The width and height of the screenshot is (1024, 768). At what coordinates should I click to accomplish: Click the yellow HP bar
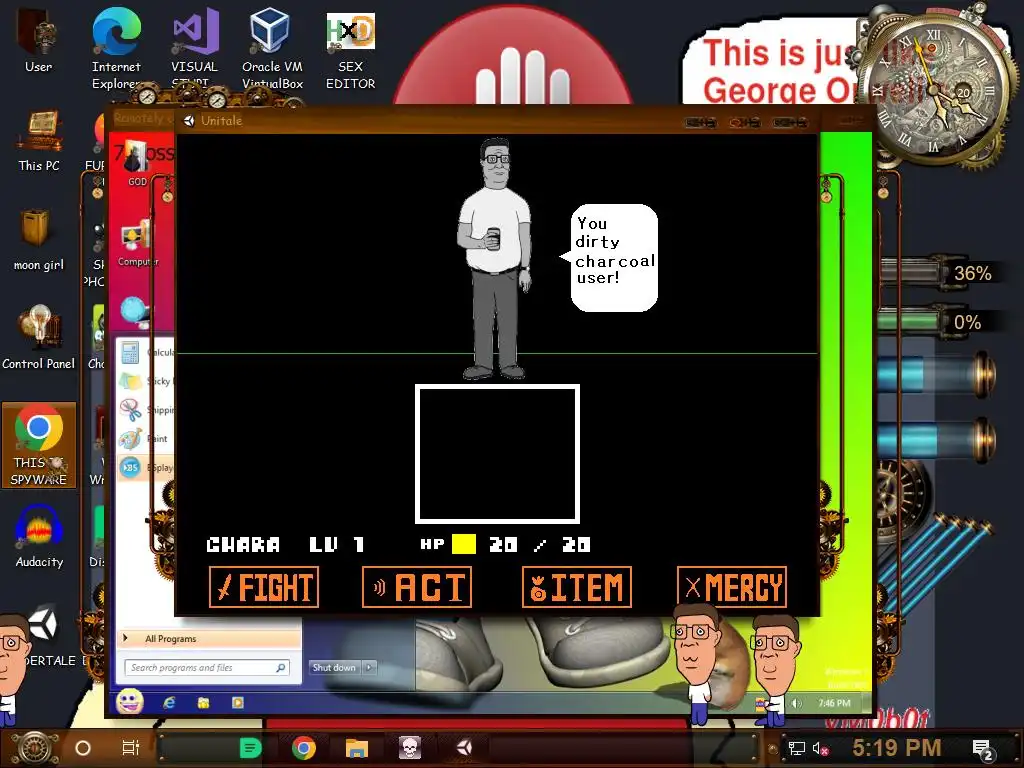[x=464, y=544]
